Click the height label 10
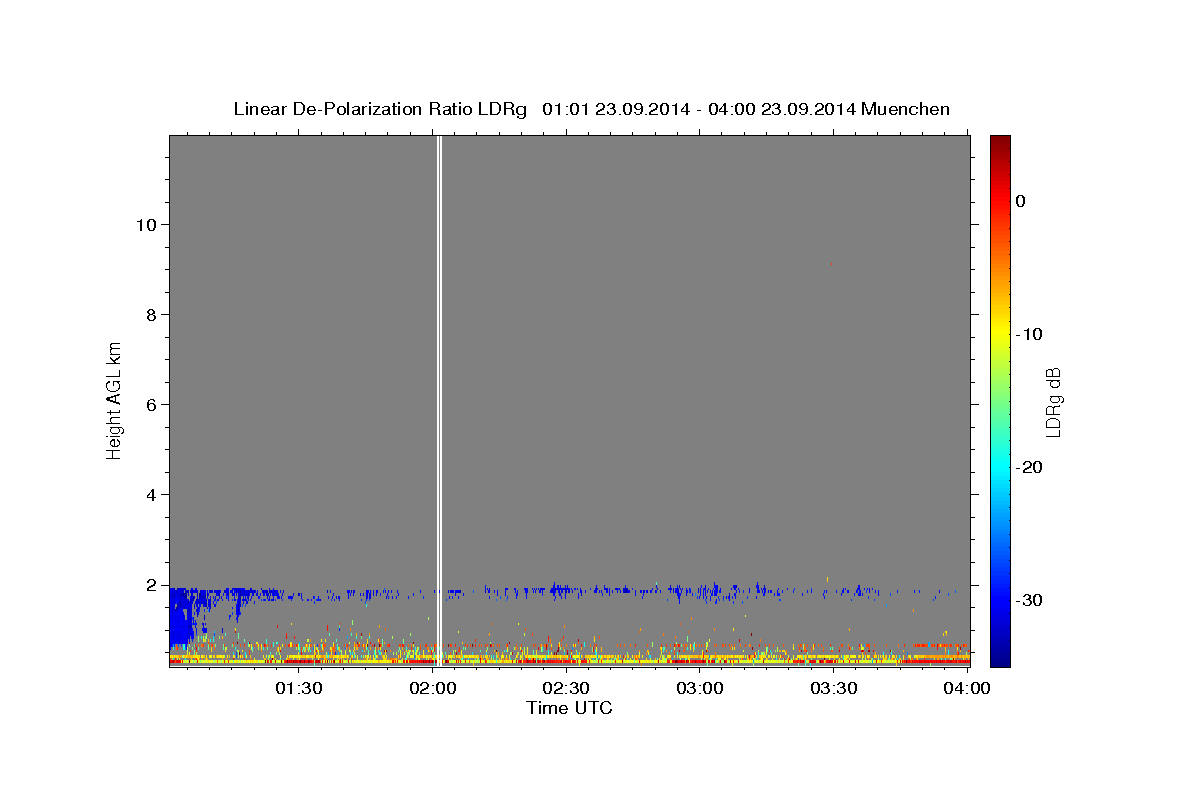Screen dimensions: 1200x800 click(145, 225)
